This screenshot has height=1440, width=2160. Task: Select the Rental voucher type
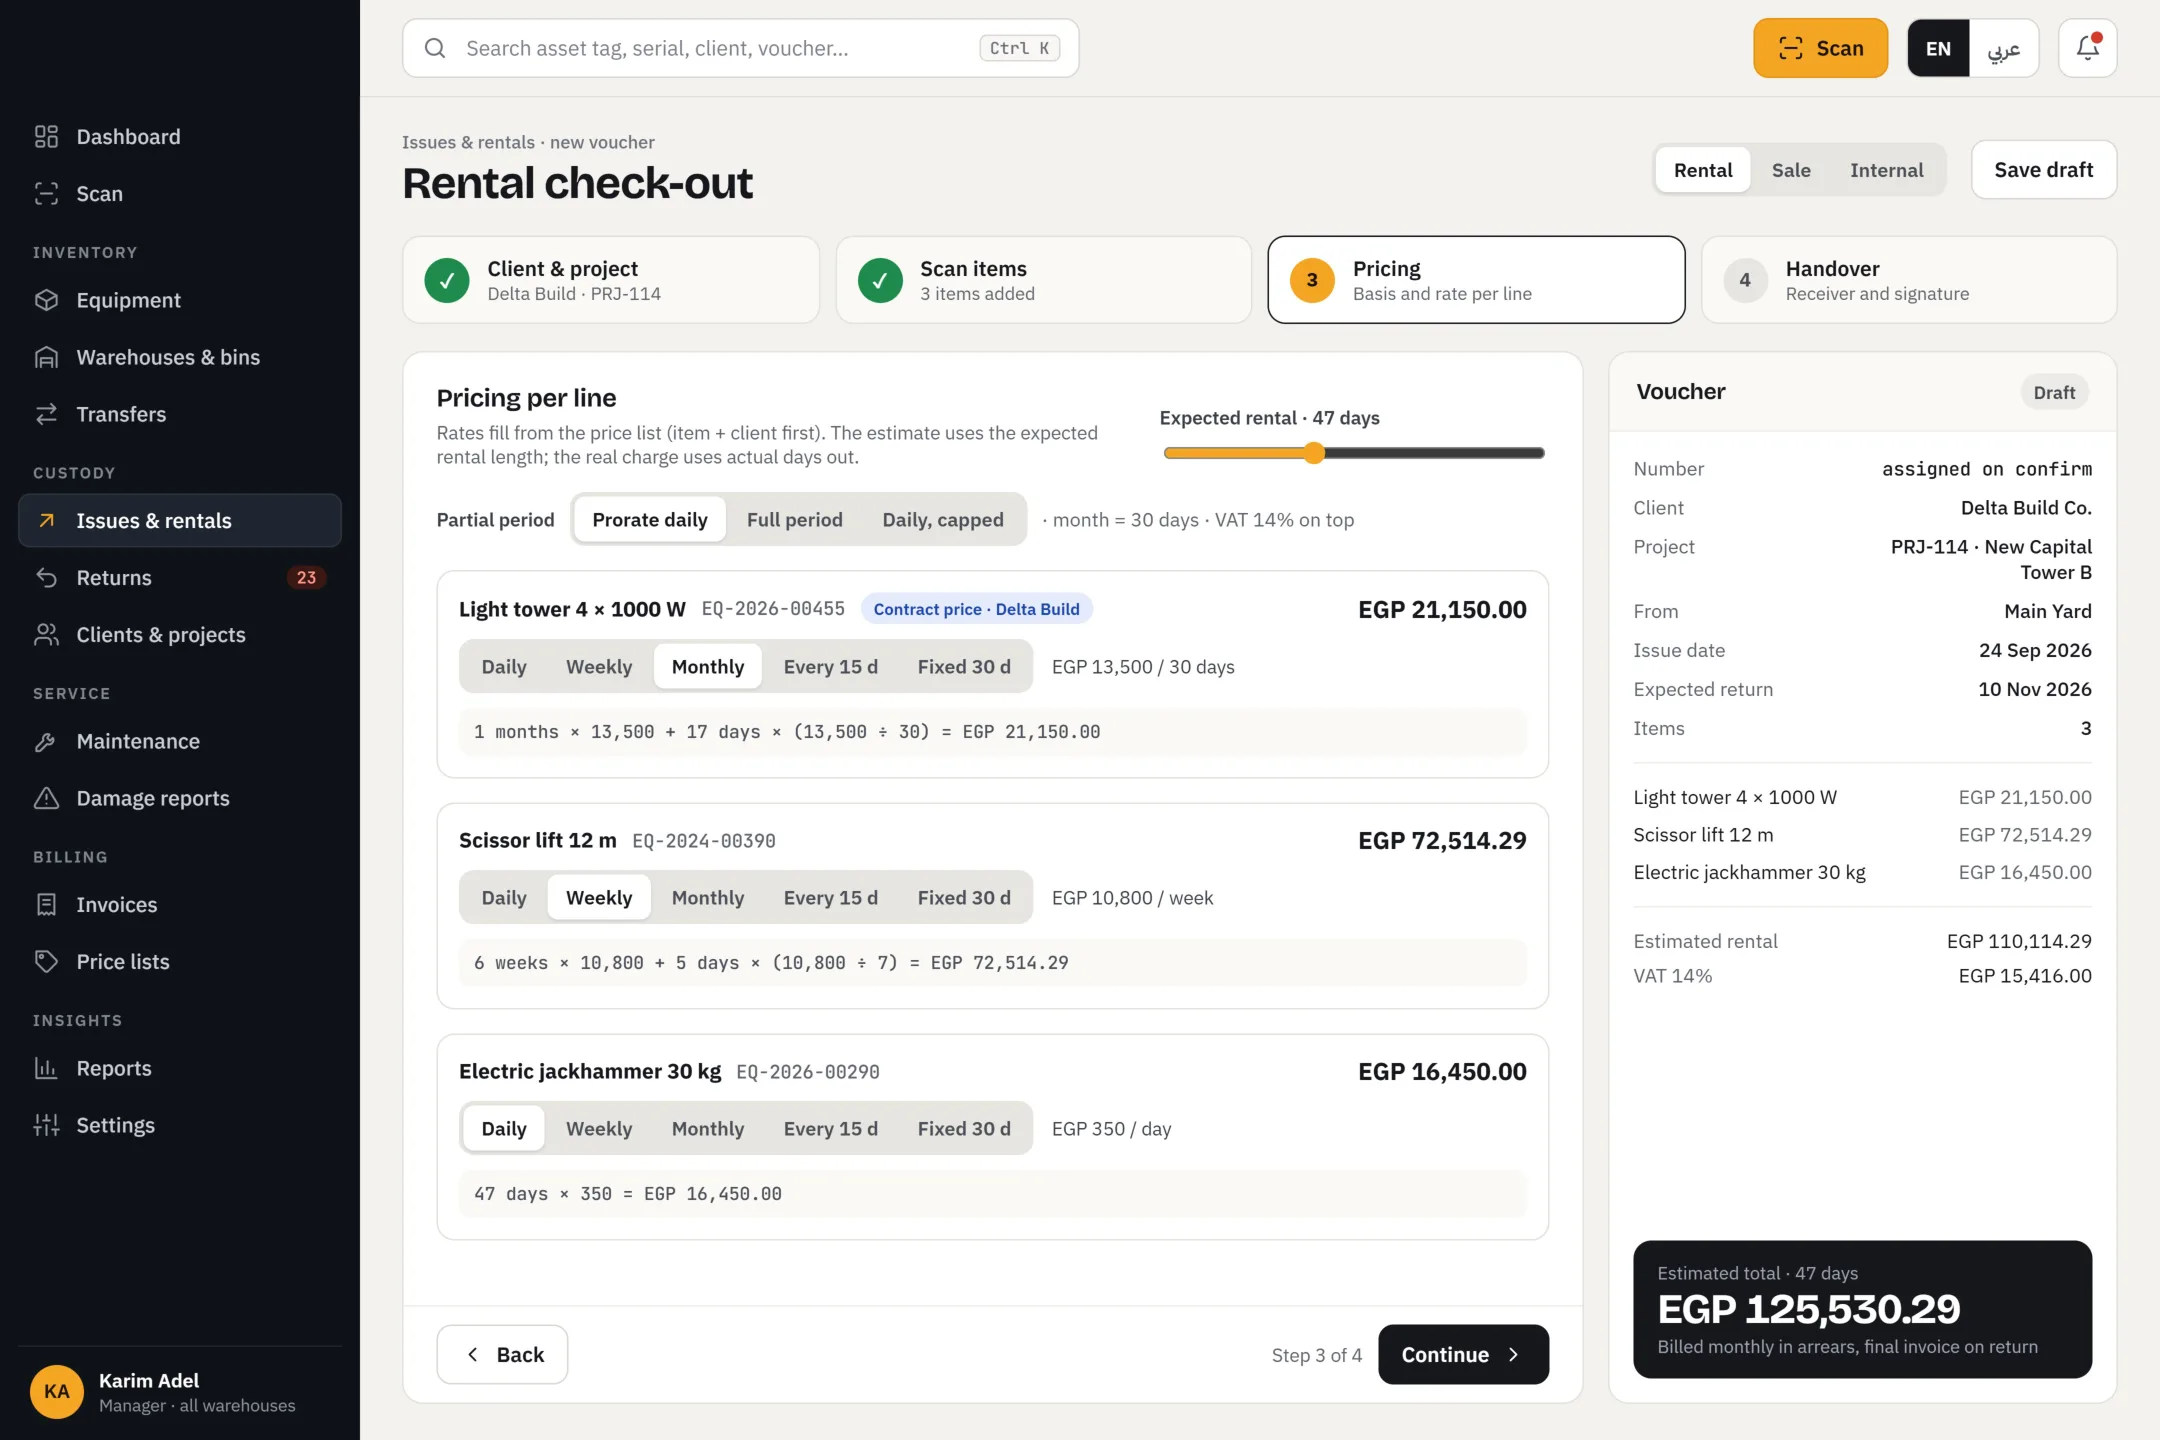point(1703,170)
